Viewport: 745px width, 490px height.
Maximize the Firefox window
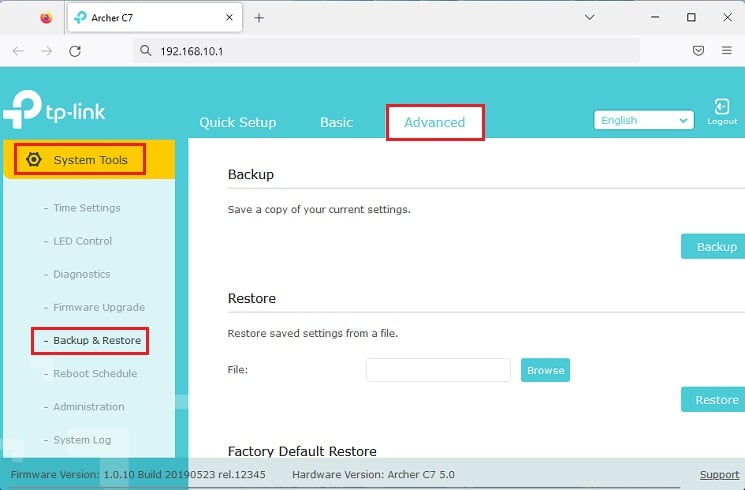click(x=691, y=17)
